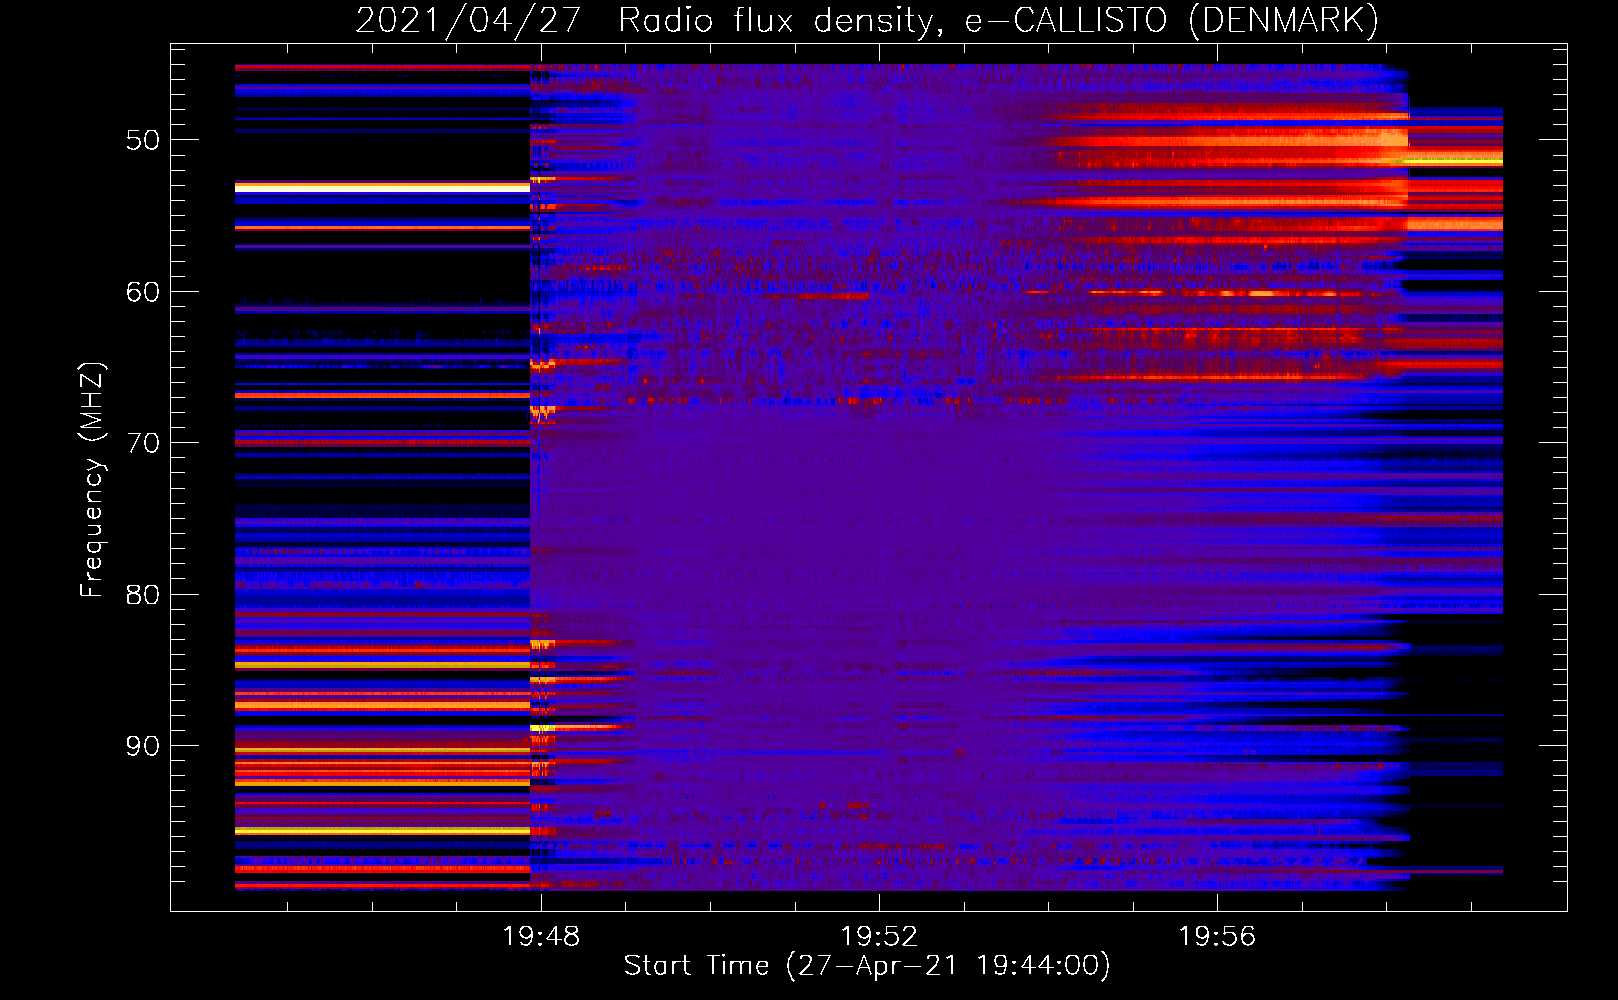The height and width of the screenshot is (1000, 1618).
Task: Click the 19:52 time tick label
Action: (879, 937)
